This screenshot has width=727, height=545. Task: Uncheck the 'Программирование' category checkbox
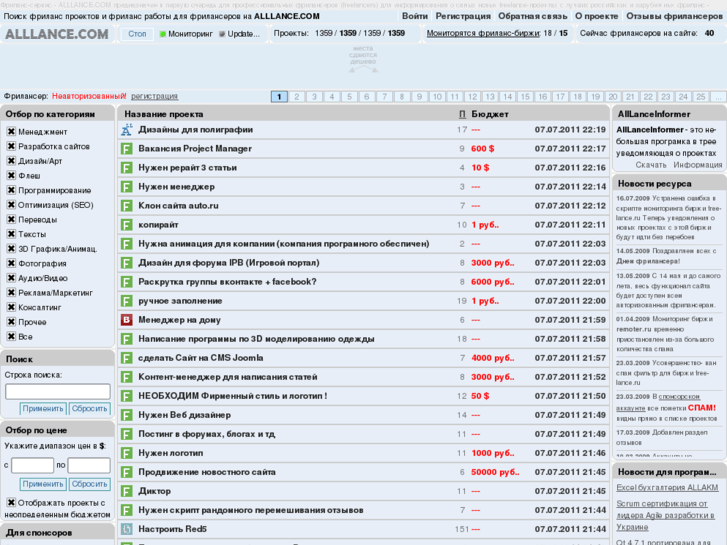[12, 190]
